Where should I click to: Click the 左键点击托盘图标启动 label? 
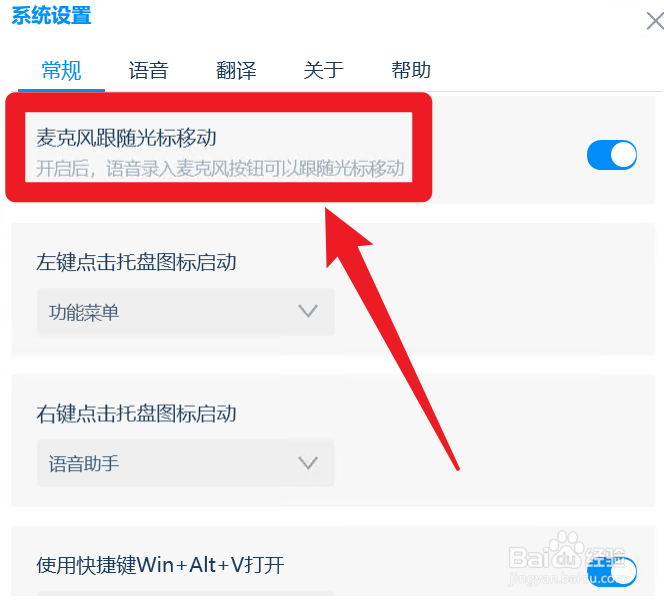click(136, 262)
